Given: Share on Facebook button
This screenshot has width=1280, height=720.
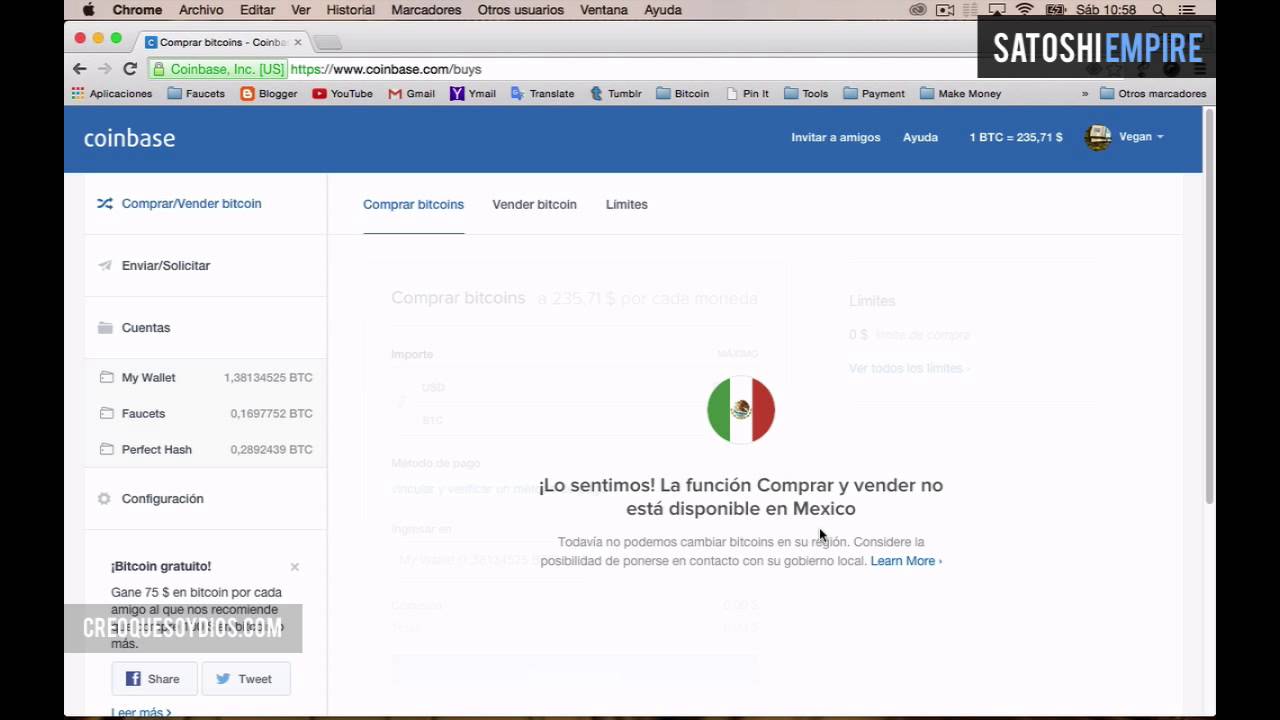Looking at the screenshot, I should pyautogui.click(x=153, y=679).
